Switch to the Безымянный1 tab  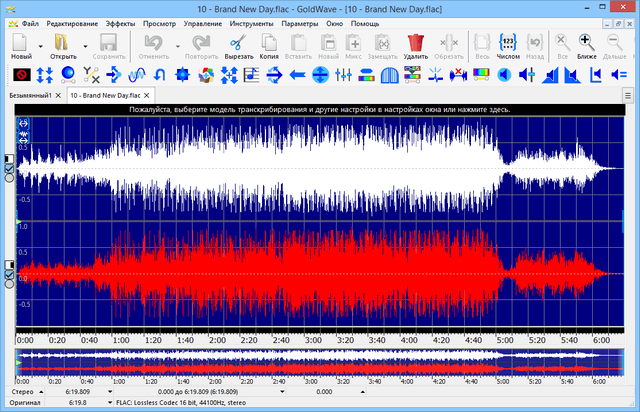pyautogui.click(x=29, y=94)
